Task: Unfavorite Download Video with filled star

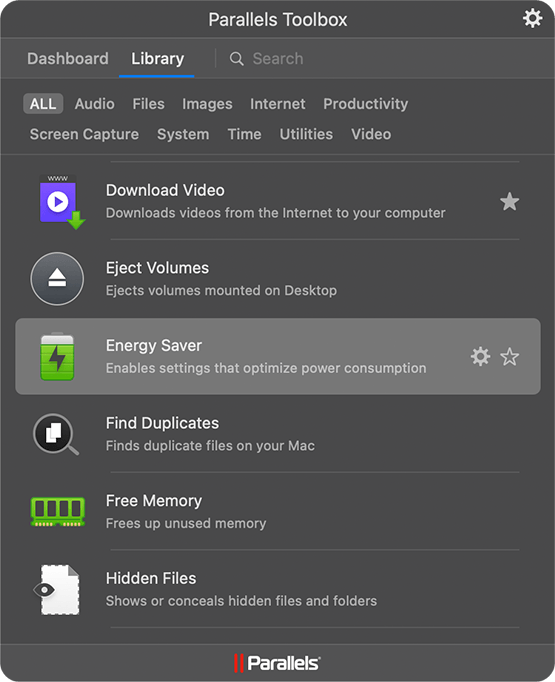Action: click(x=509, y=201)
